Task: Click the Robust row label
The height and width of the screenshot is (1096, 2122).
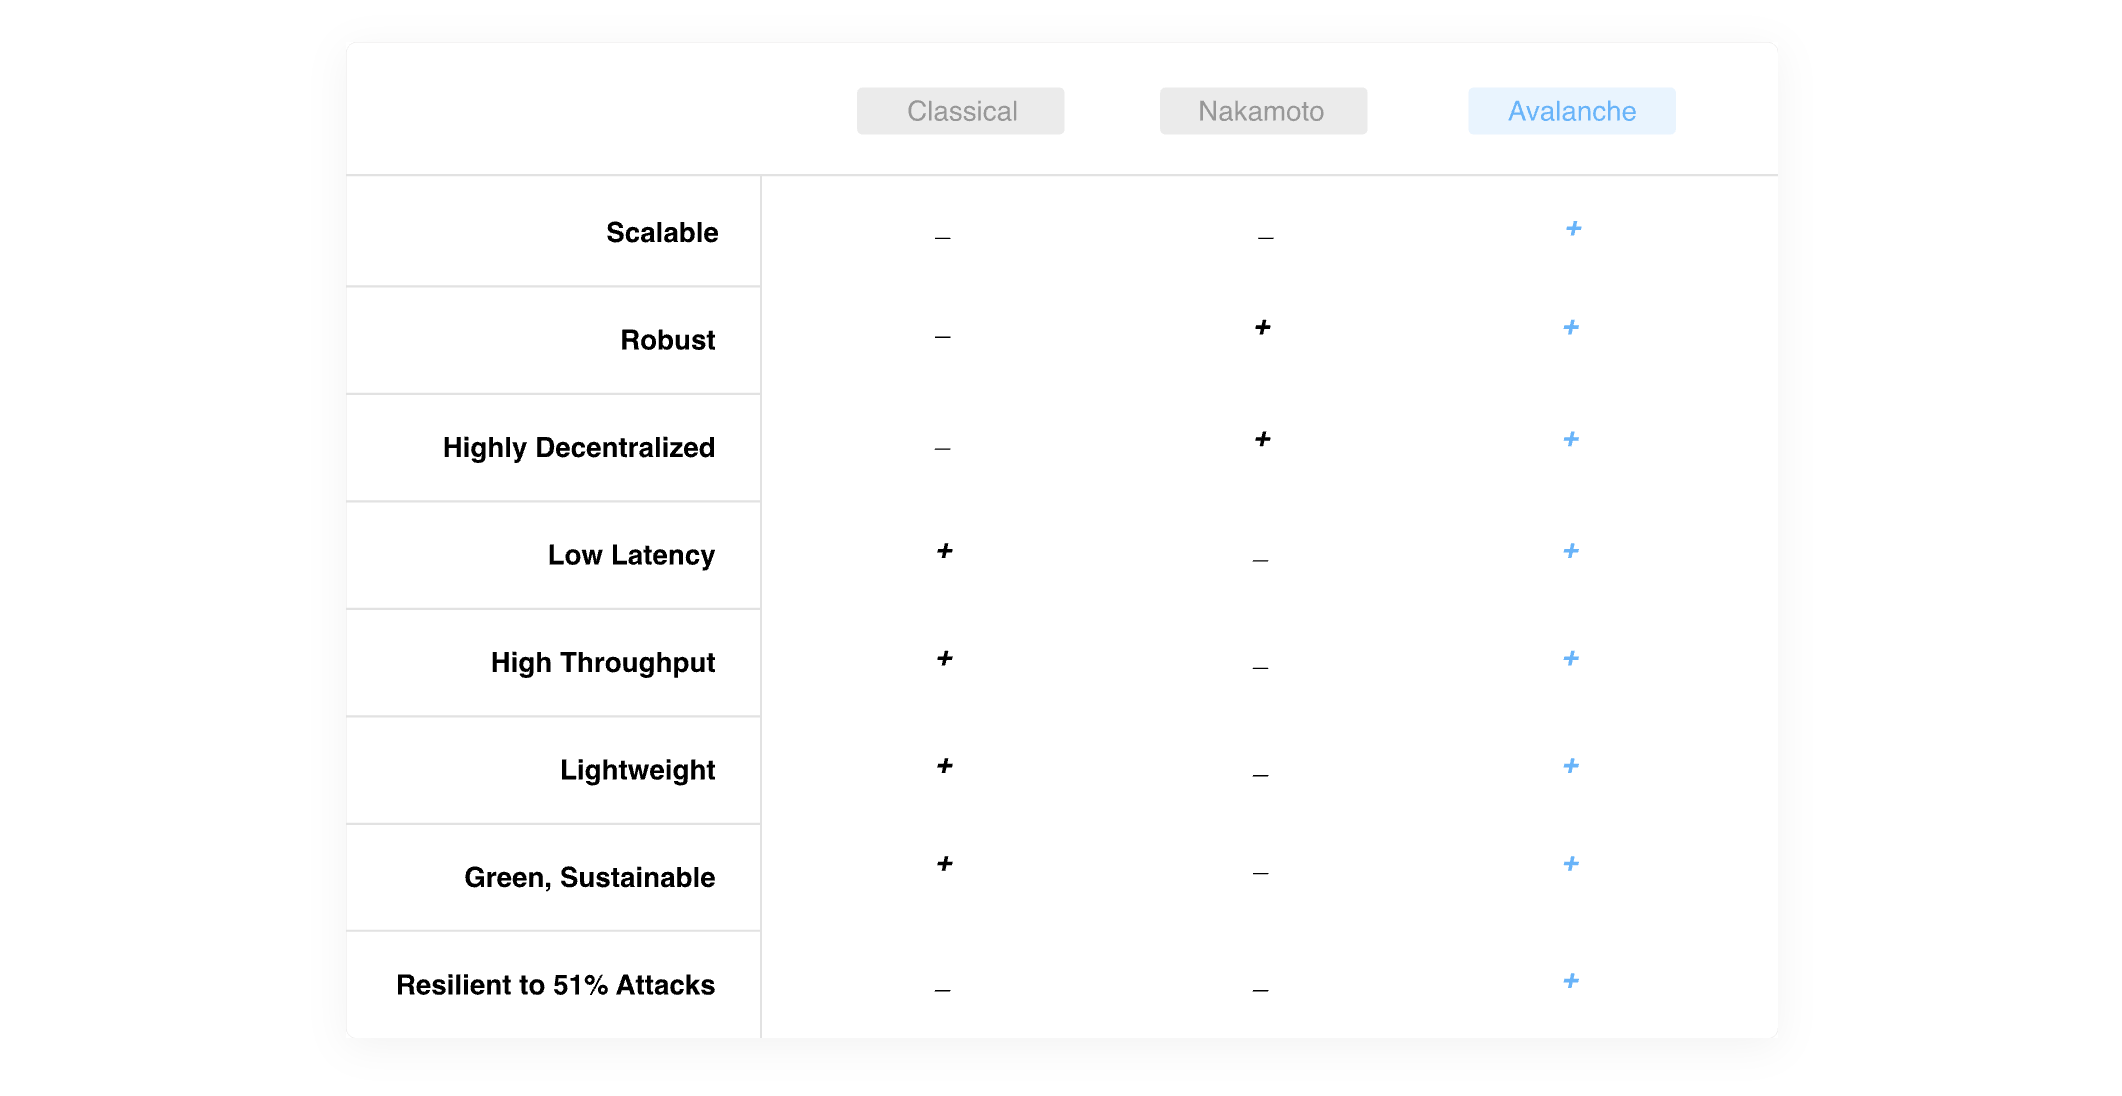Action: pos(668,340)
